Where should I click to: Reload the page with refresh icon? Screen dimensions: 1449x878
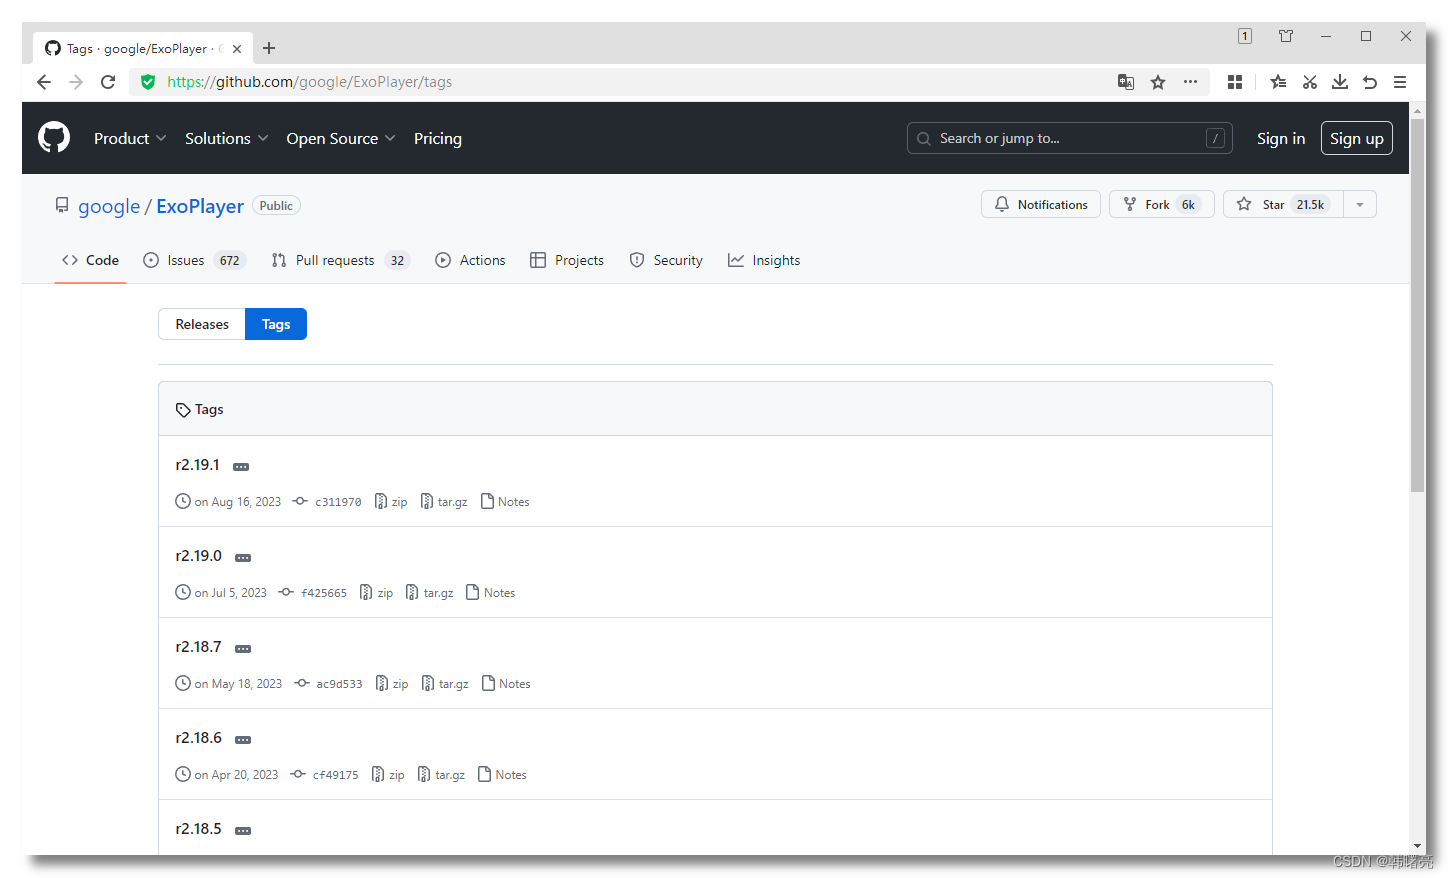pyautogui.click(x=108, y=82)
